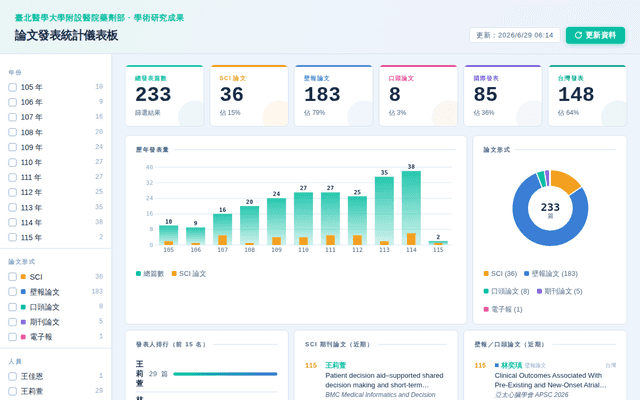
Task: Click the 台灣 tag on poster entry
Action: click(x=611, y=365)
